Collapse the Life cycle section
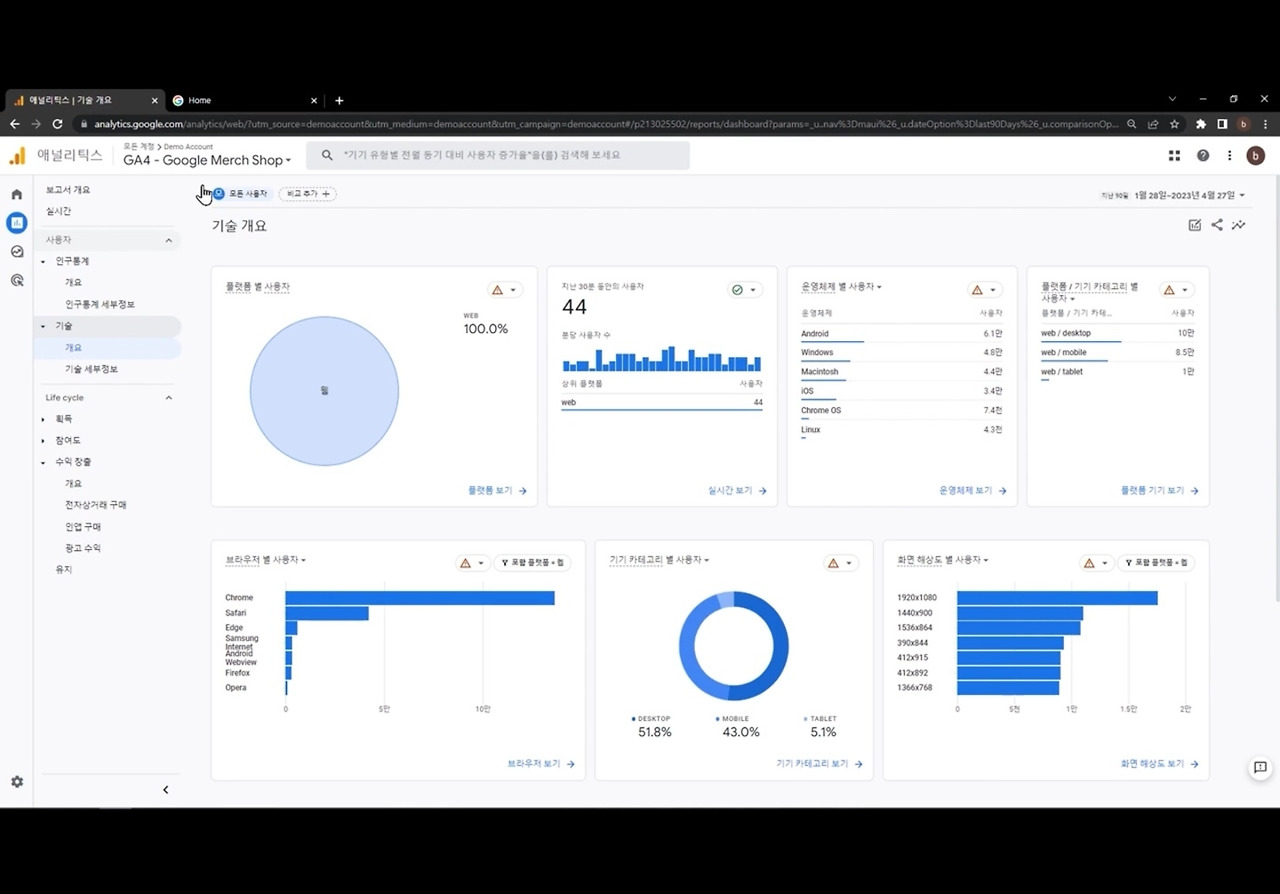The height and width of the screenshot is (894, 1280). pos(168,398)
